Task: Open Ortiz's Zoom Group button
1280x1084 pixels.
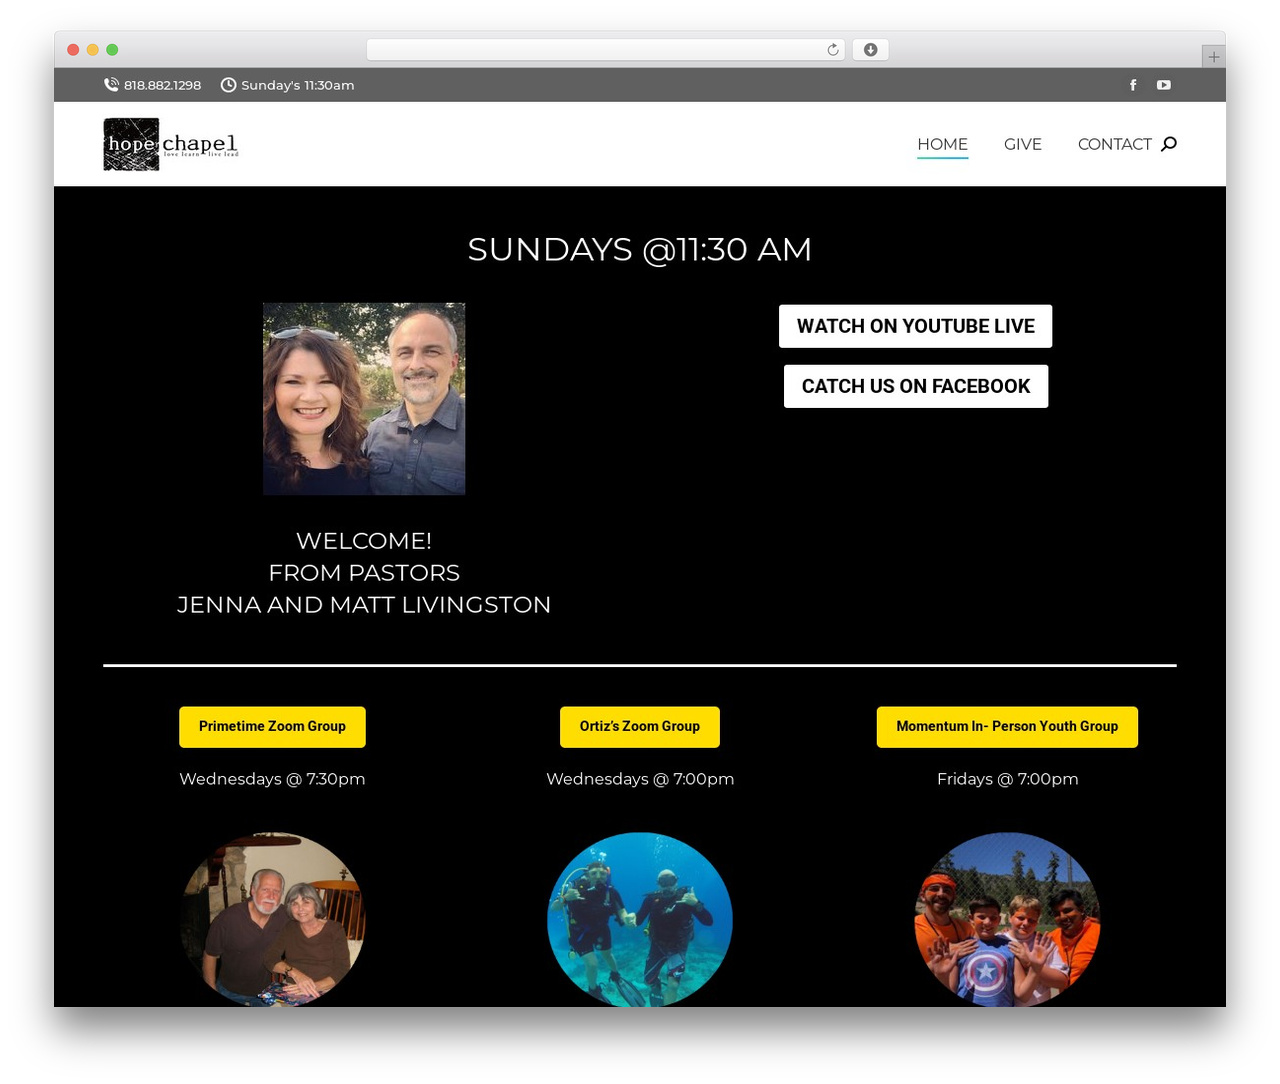Action: click(x=640, y=727)
